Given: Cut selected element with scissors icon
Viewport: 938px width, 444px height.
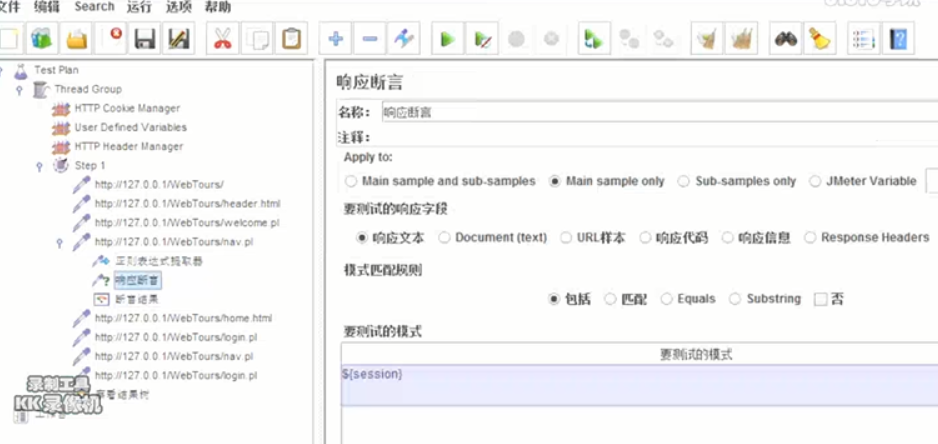Looking at the screenshot, I should pyautogui.click(x=222, y=39).
